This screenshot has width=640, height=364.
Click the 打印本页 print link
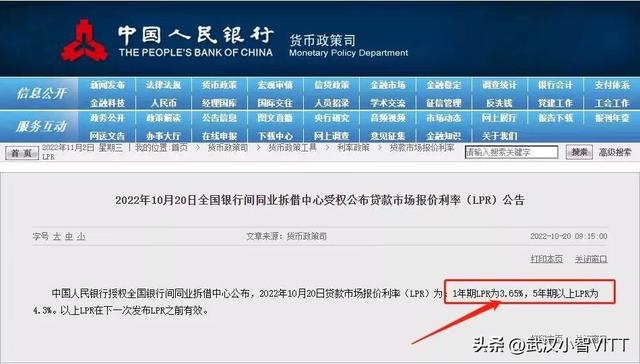(547, 259)
